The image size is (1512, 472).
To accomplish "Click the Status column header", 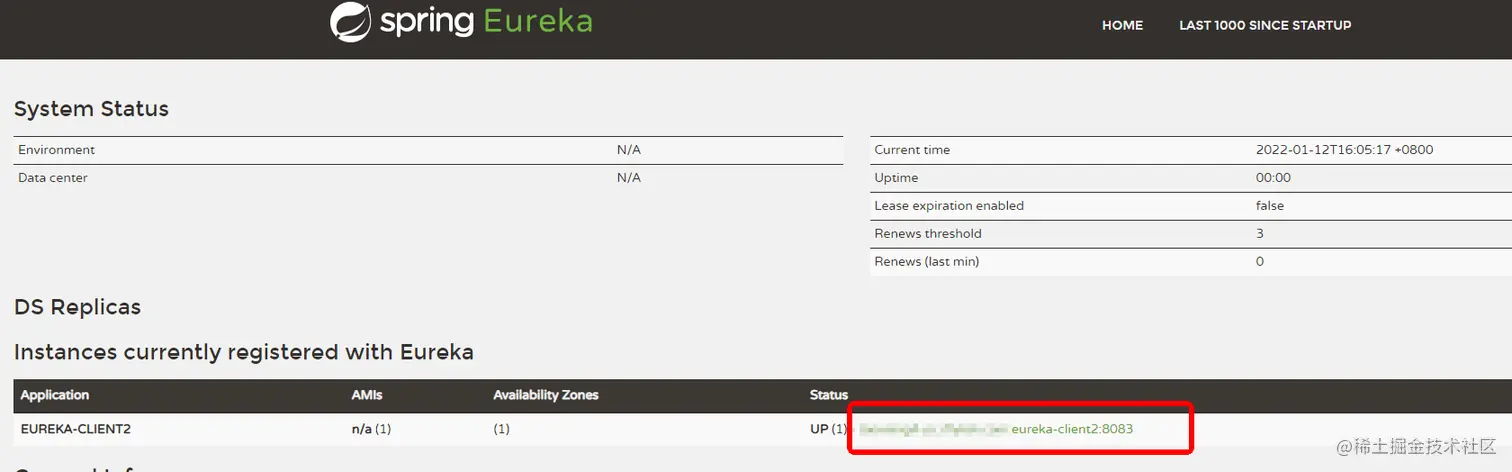I will click(x=829, y=395).
